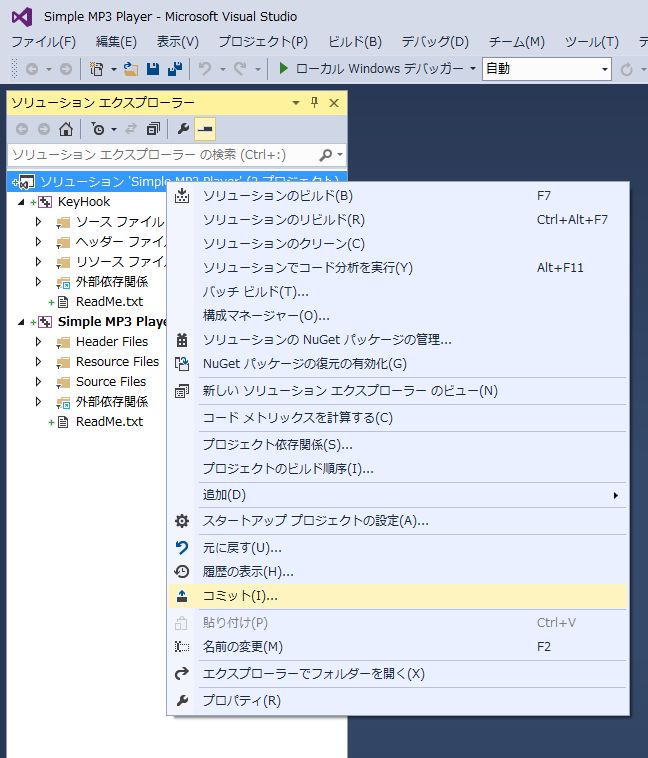Select スタートアップ プロジェクトの設定(A)...

(398, 521)
